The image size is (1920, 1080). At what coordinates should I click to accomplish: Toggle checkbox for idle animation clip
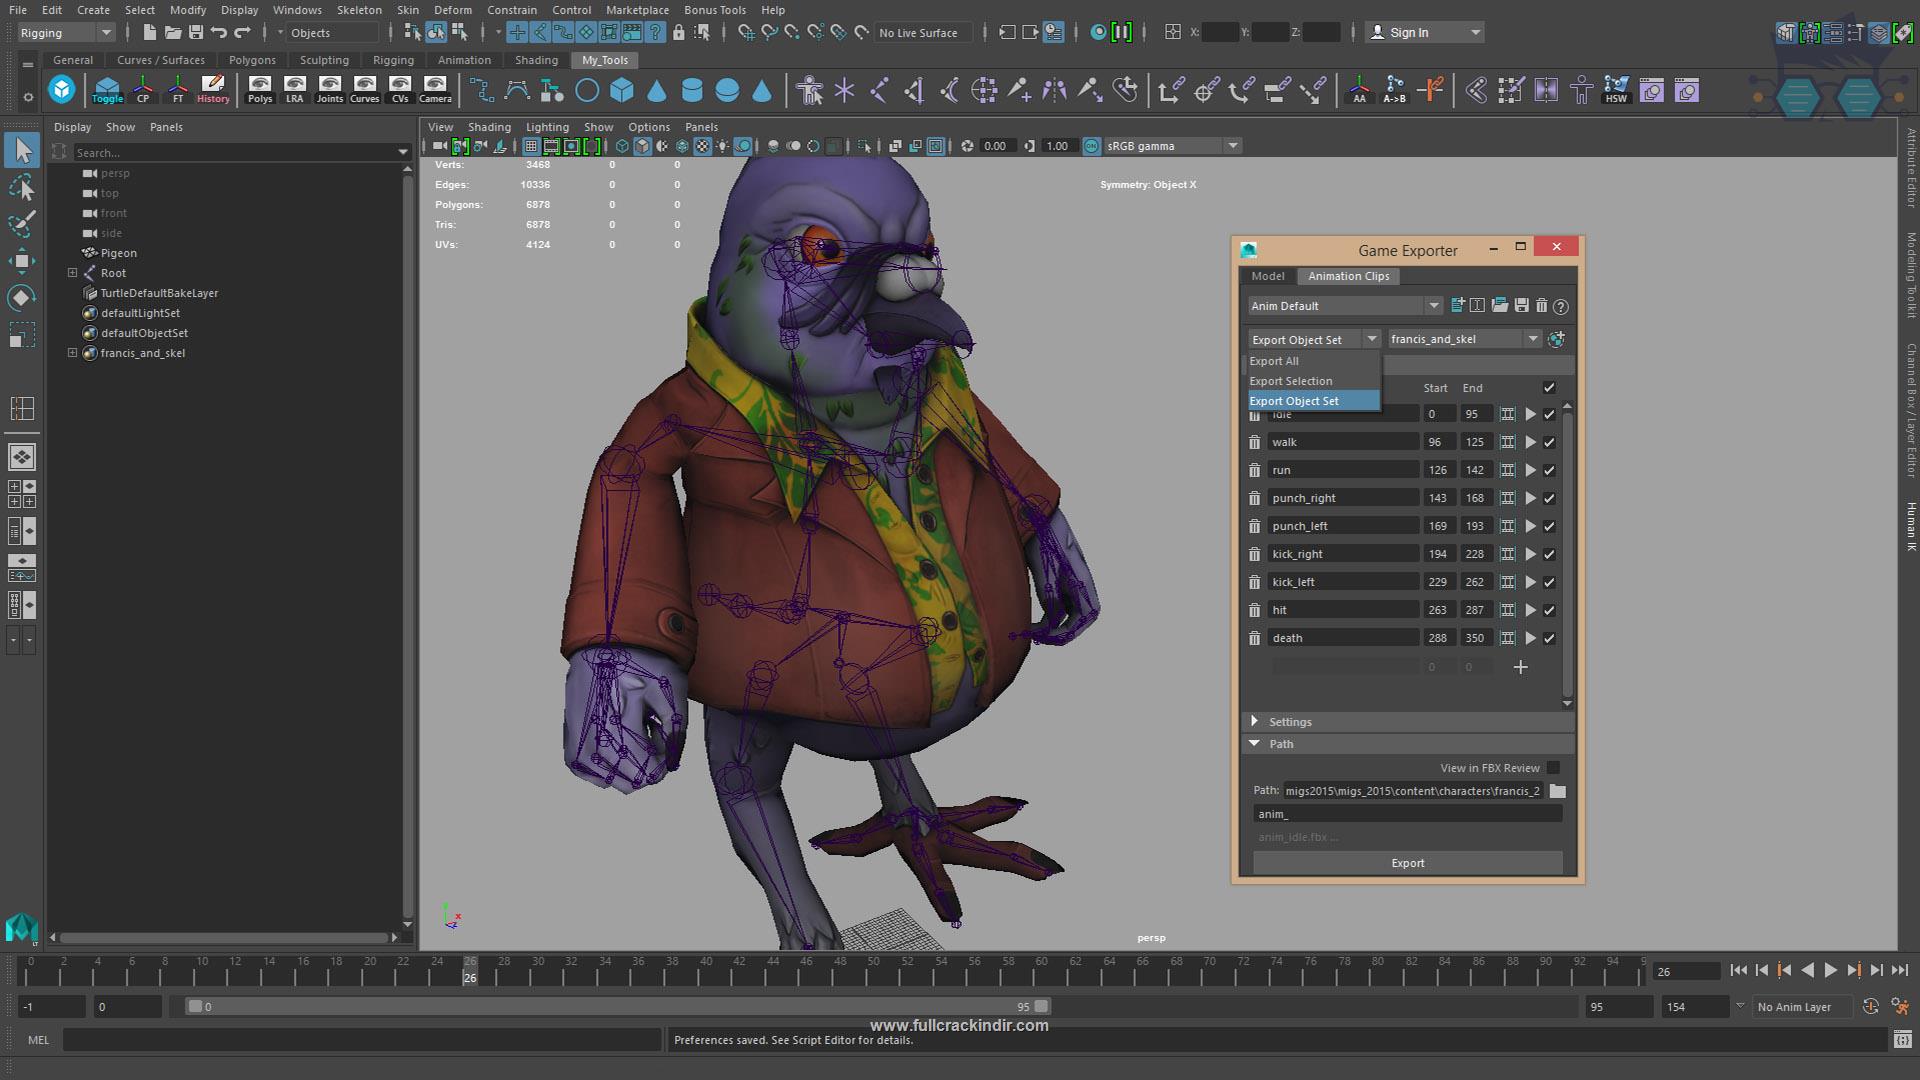click(x=1552, y=414)
